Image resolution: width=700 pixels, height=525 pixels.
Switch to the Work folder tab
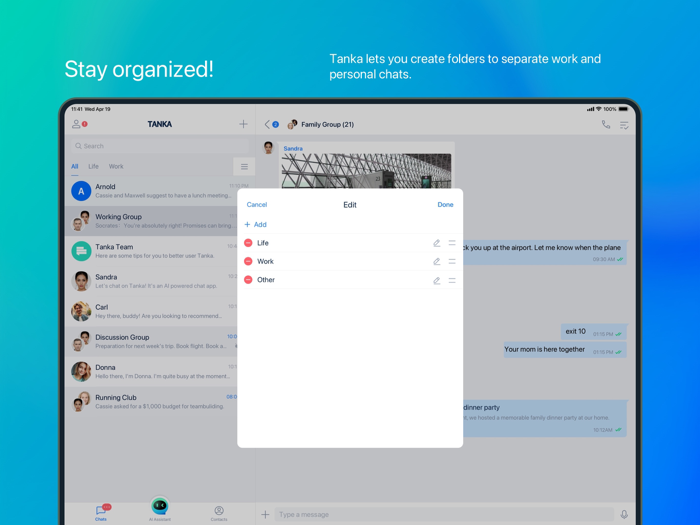116,167
